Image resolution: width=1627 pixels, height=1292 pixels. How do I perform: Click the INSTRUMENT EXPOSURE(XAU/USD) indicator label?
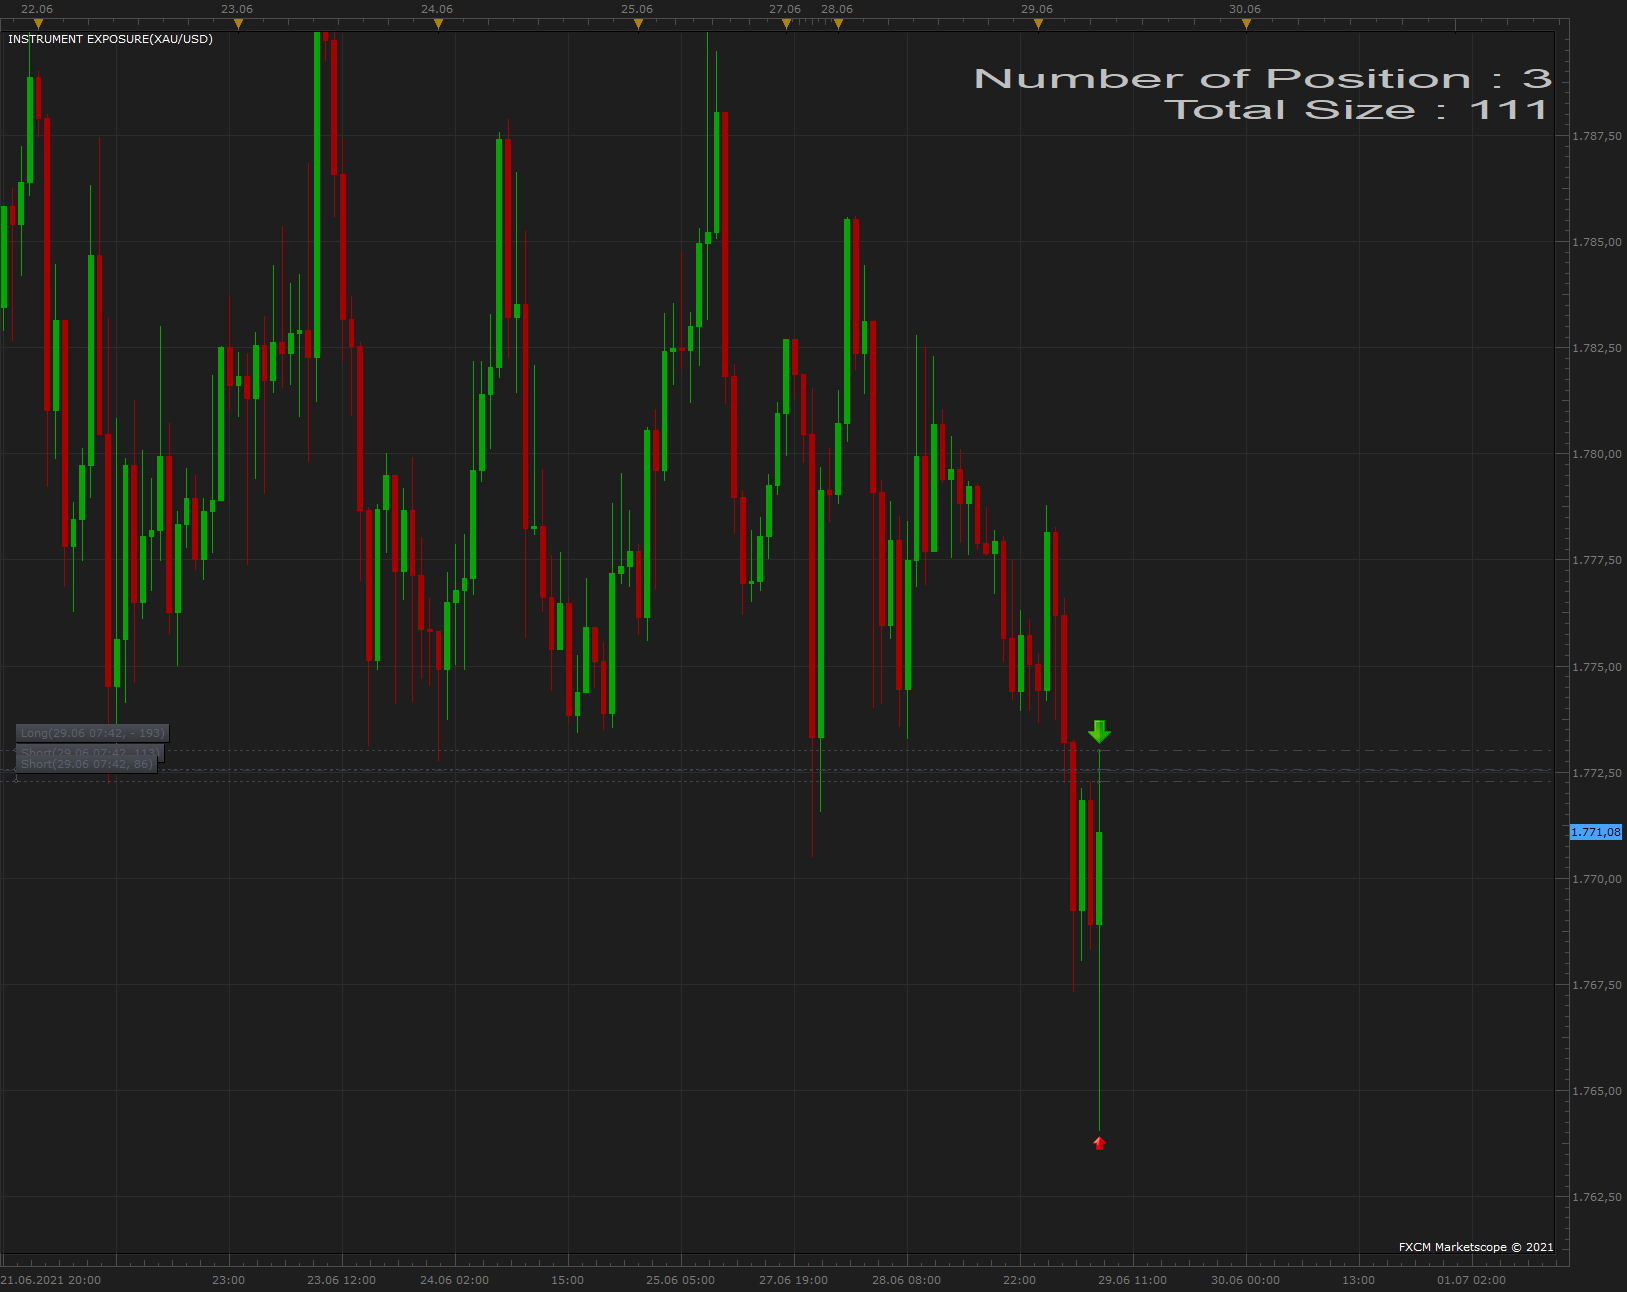point(110,39)
